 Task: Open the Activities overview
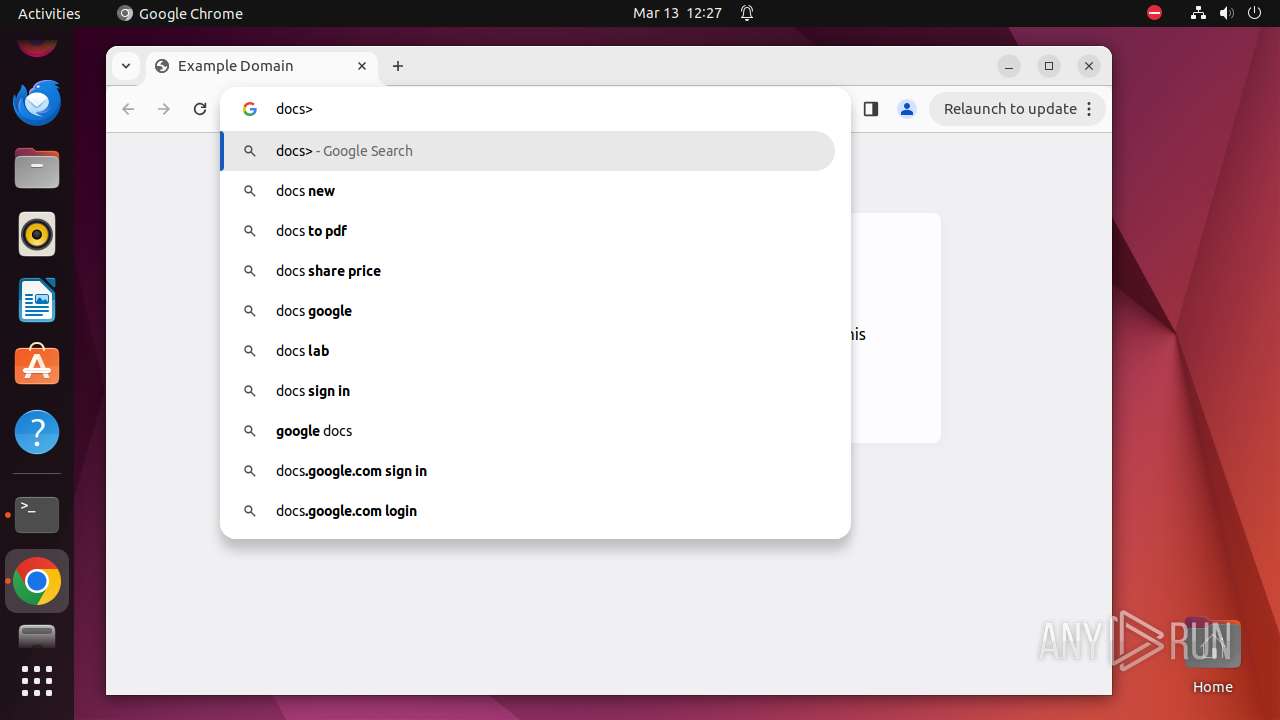49,13
